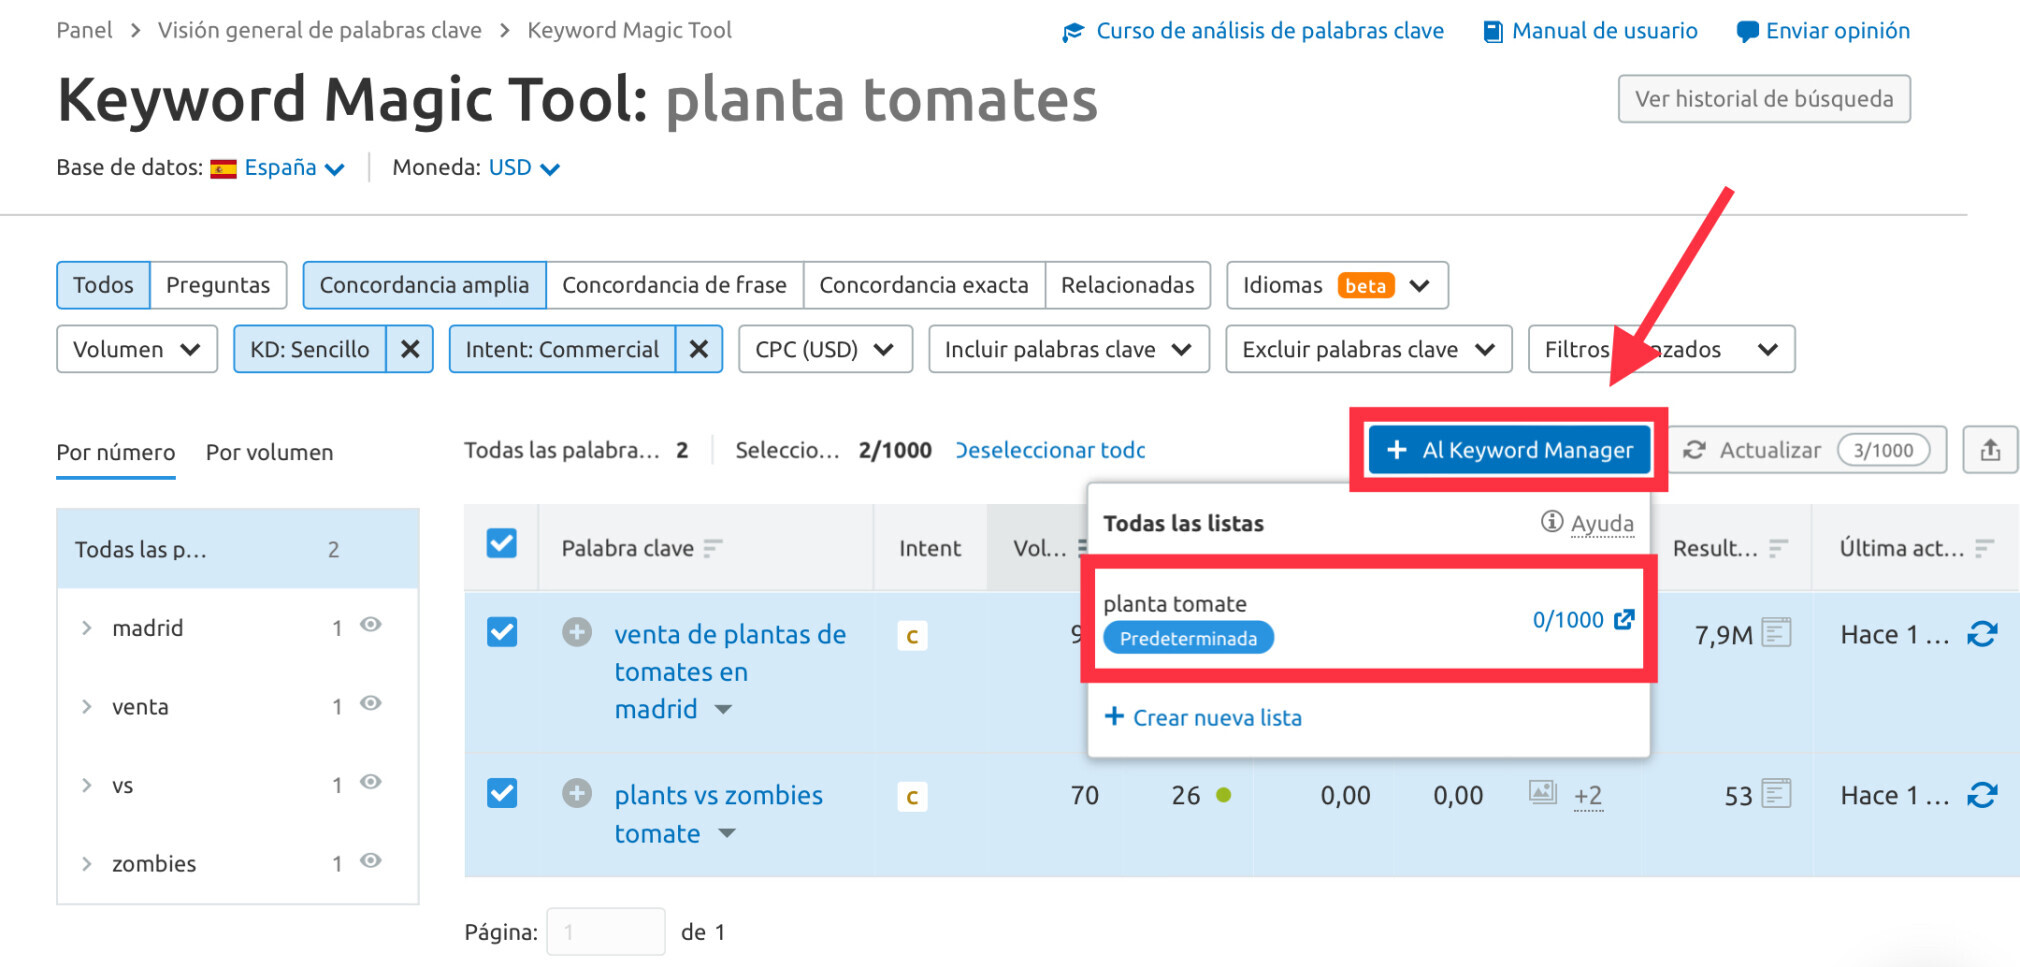Click plus icon beside 'plants vs zombies tomate'
This screenshot has height=967, width=2020.
577,794
